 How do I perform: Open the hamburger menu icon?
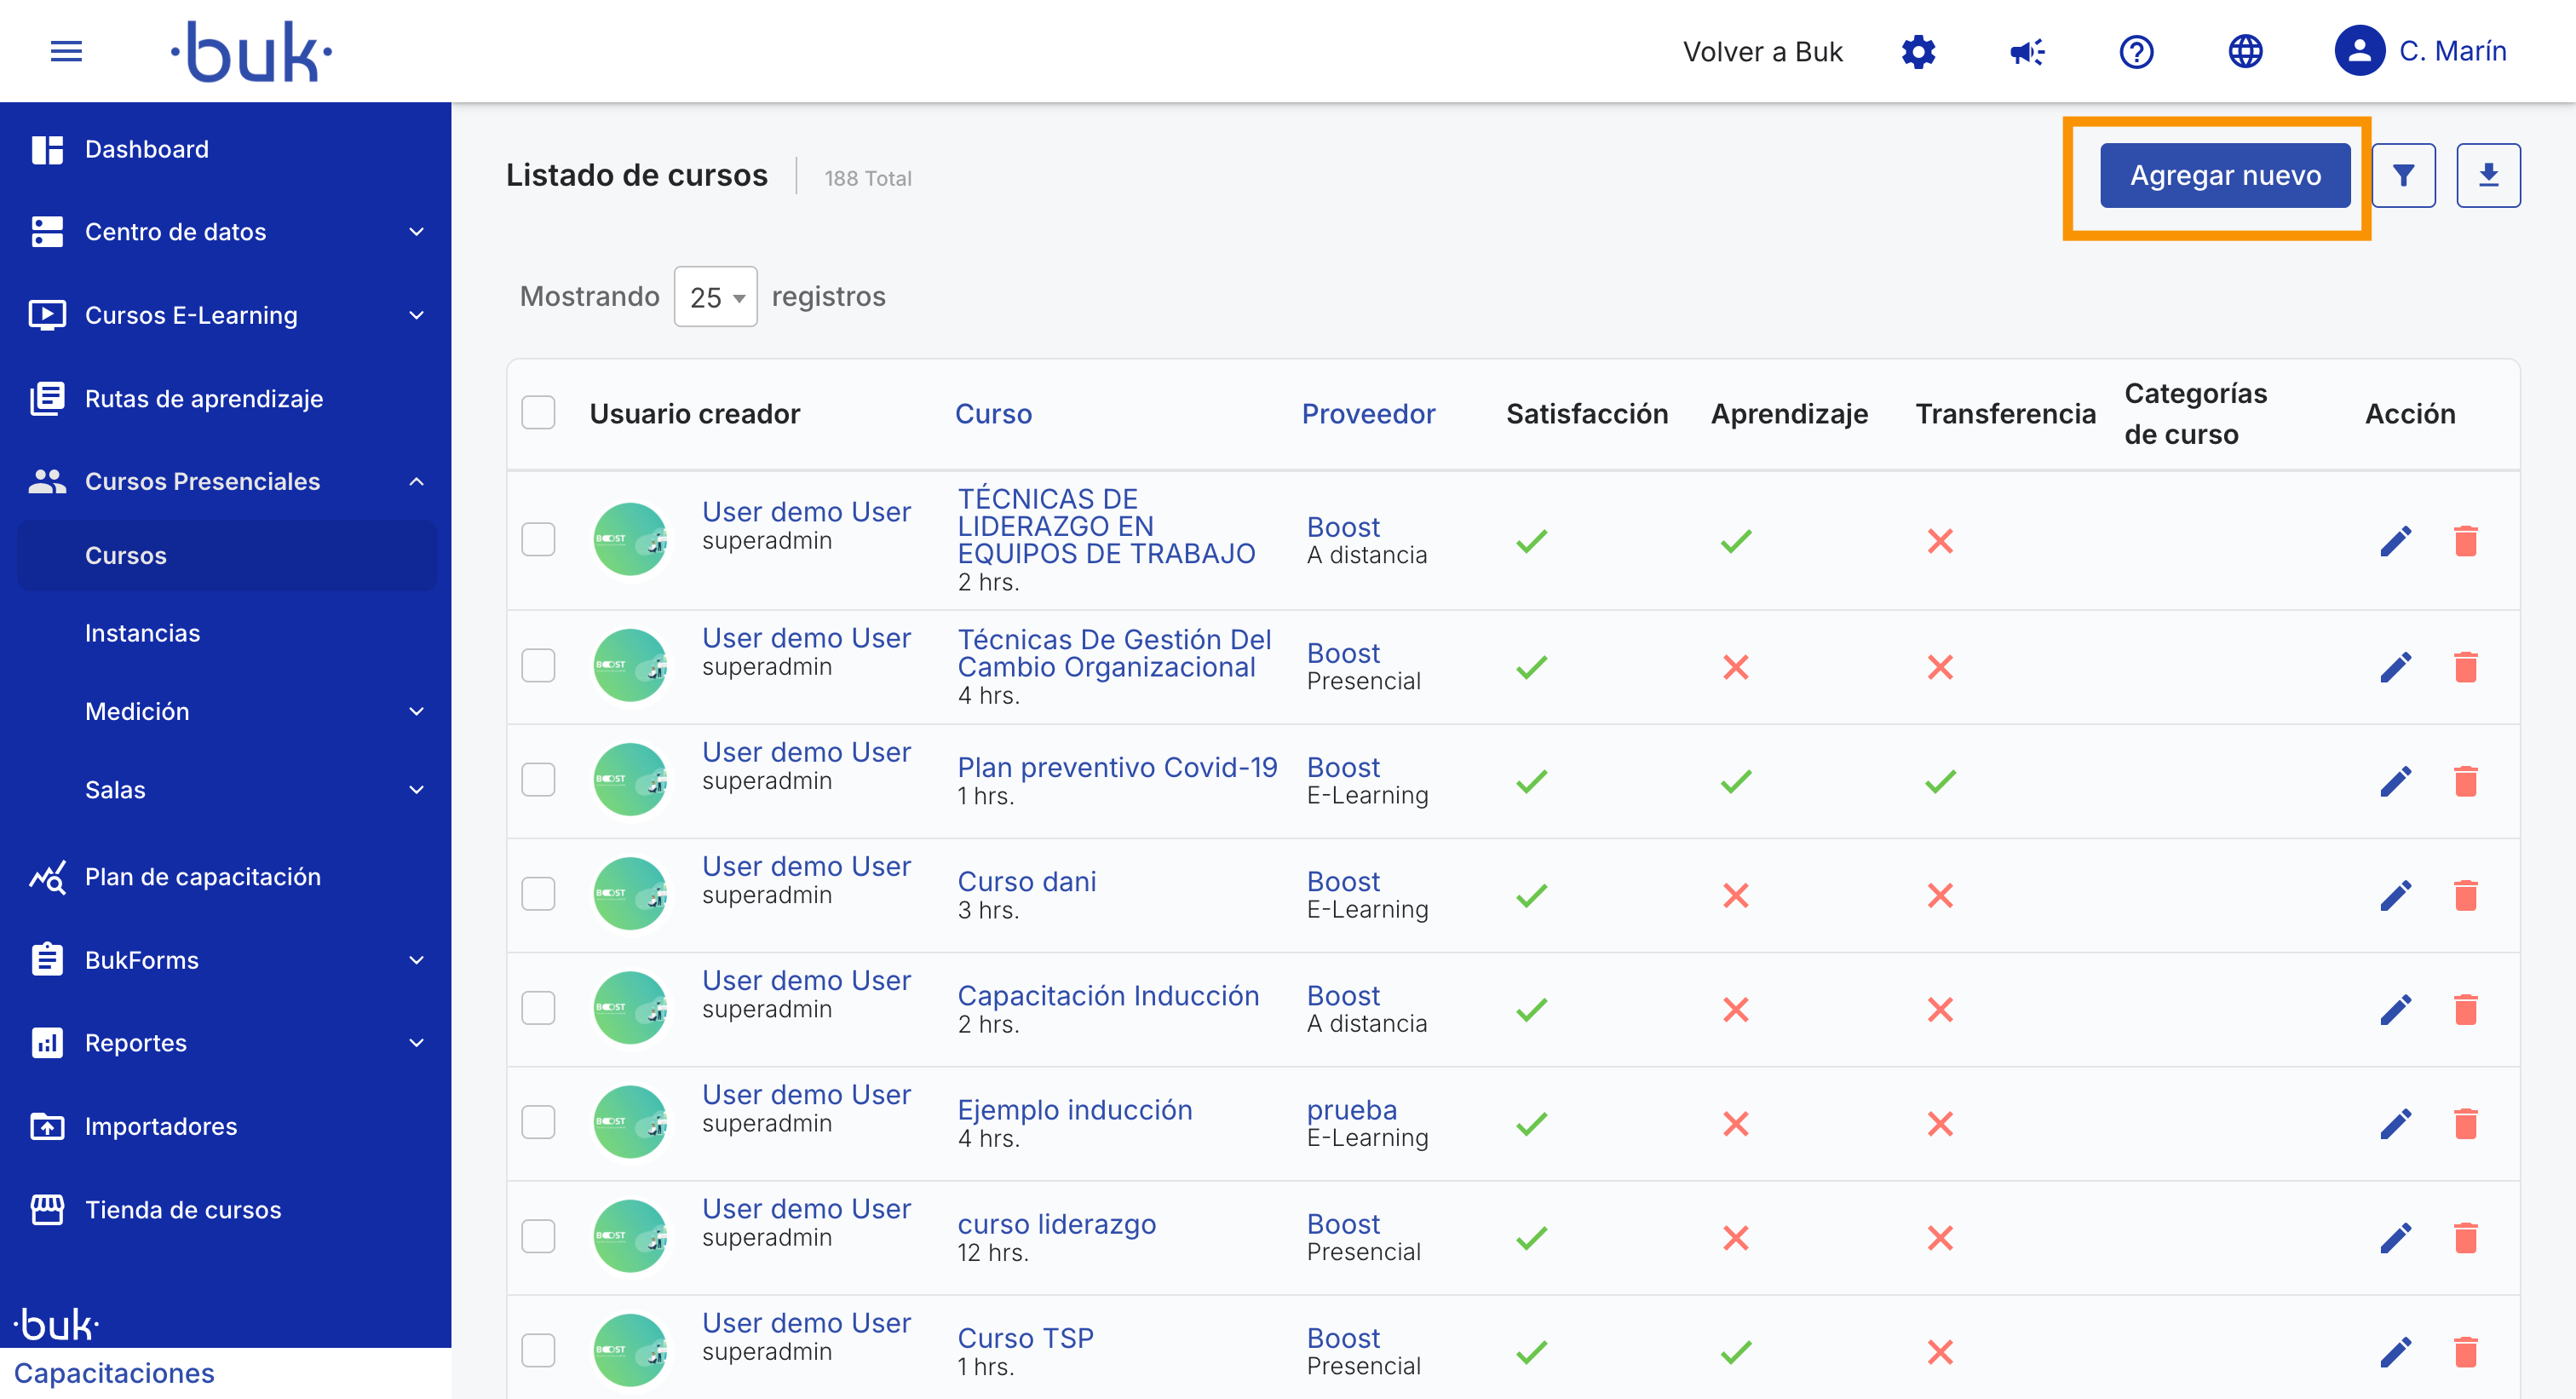tap(66, 51)
